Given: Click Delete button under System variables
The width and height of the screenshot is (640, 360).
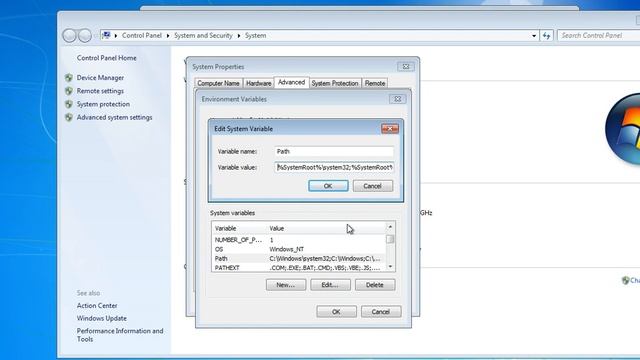Looking at the screenshot, I should coord(375,285).
